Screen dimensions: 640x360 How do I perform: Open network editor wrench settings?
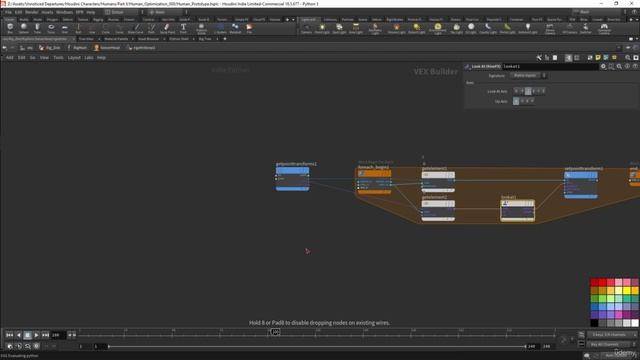(x=539, y=58)
